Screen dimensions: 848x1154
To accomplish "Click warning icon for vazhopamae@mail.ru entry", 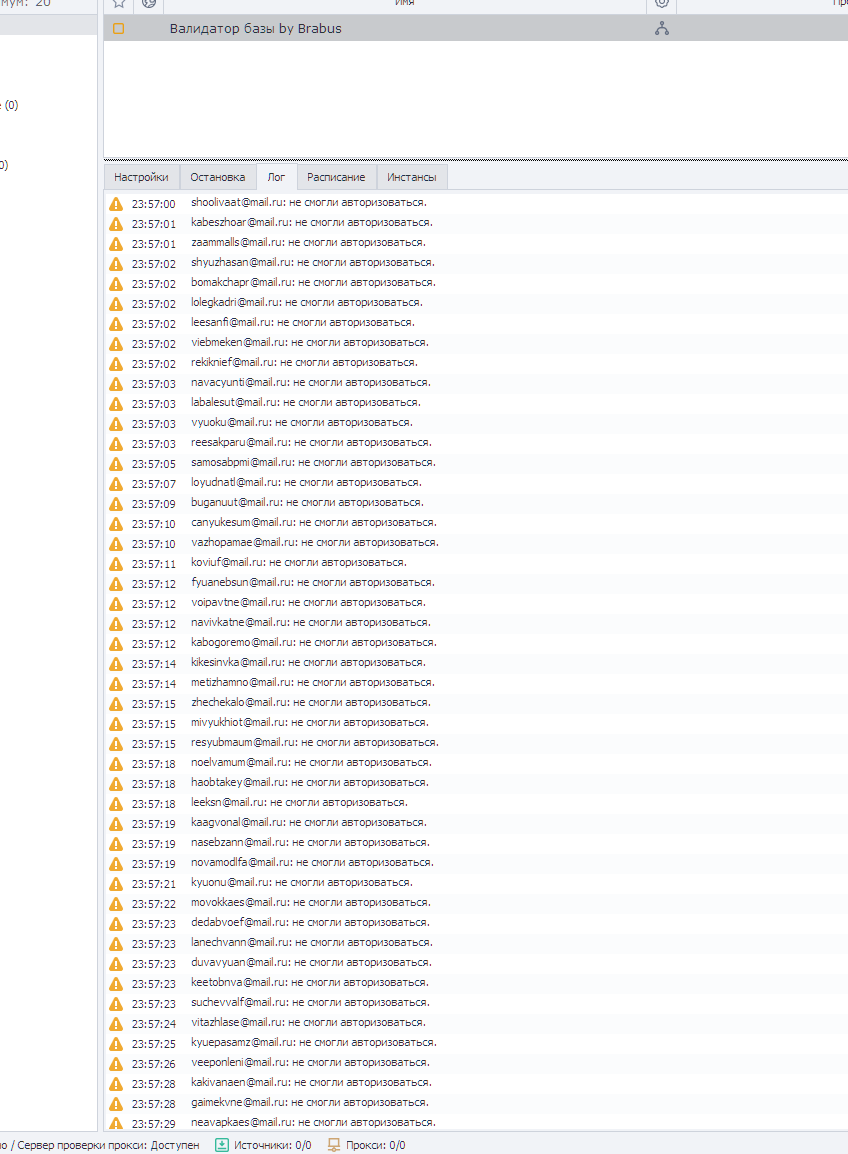I will point(116,544).
